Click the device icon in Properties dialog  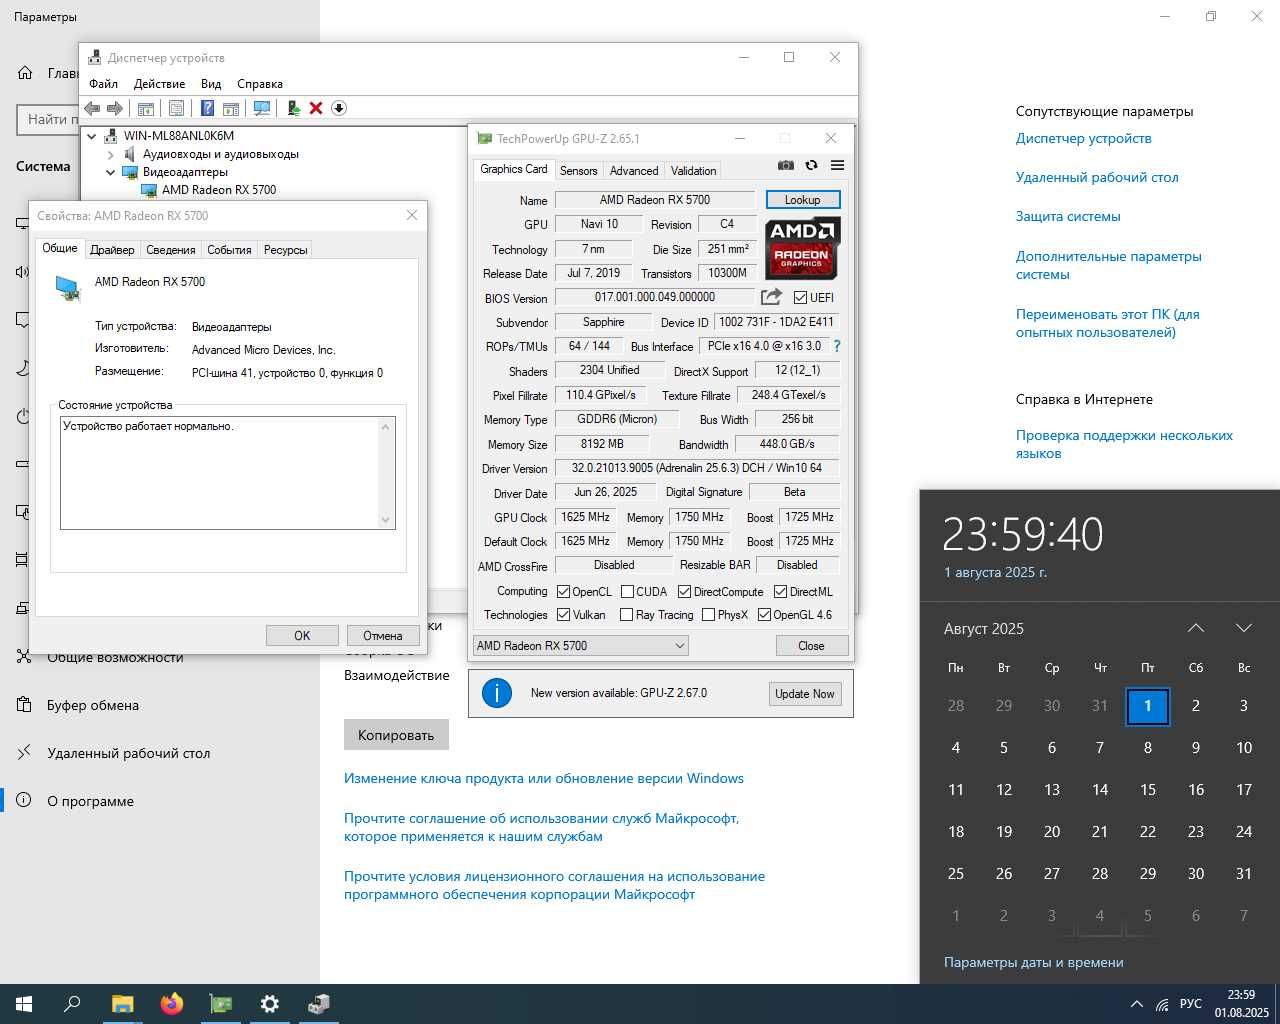pos(68,289)
